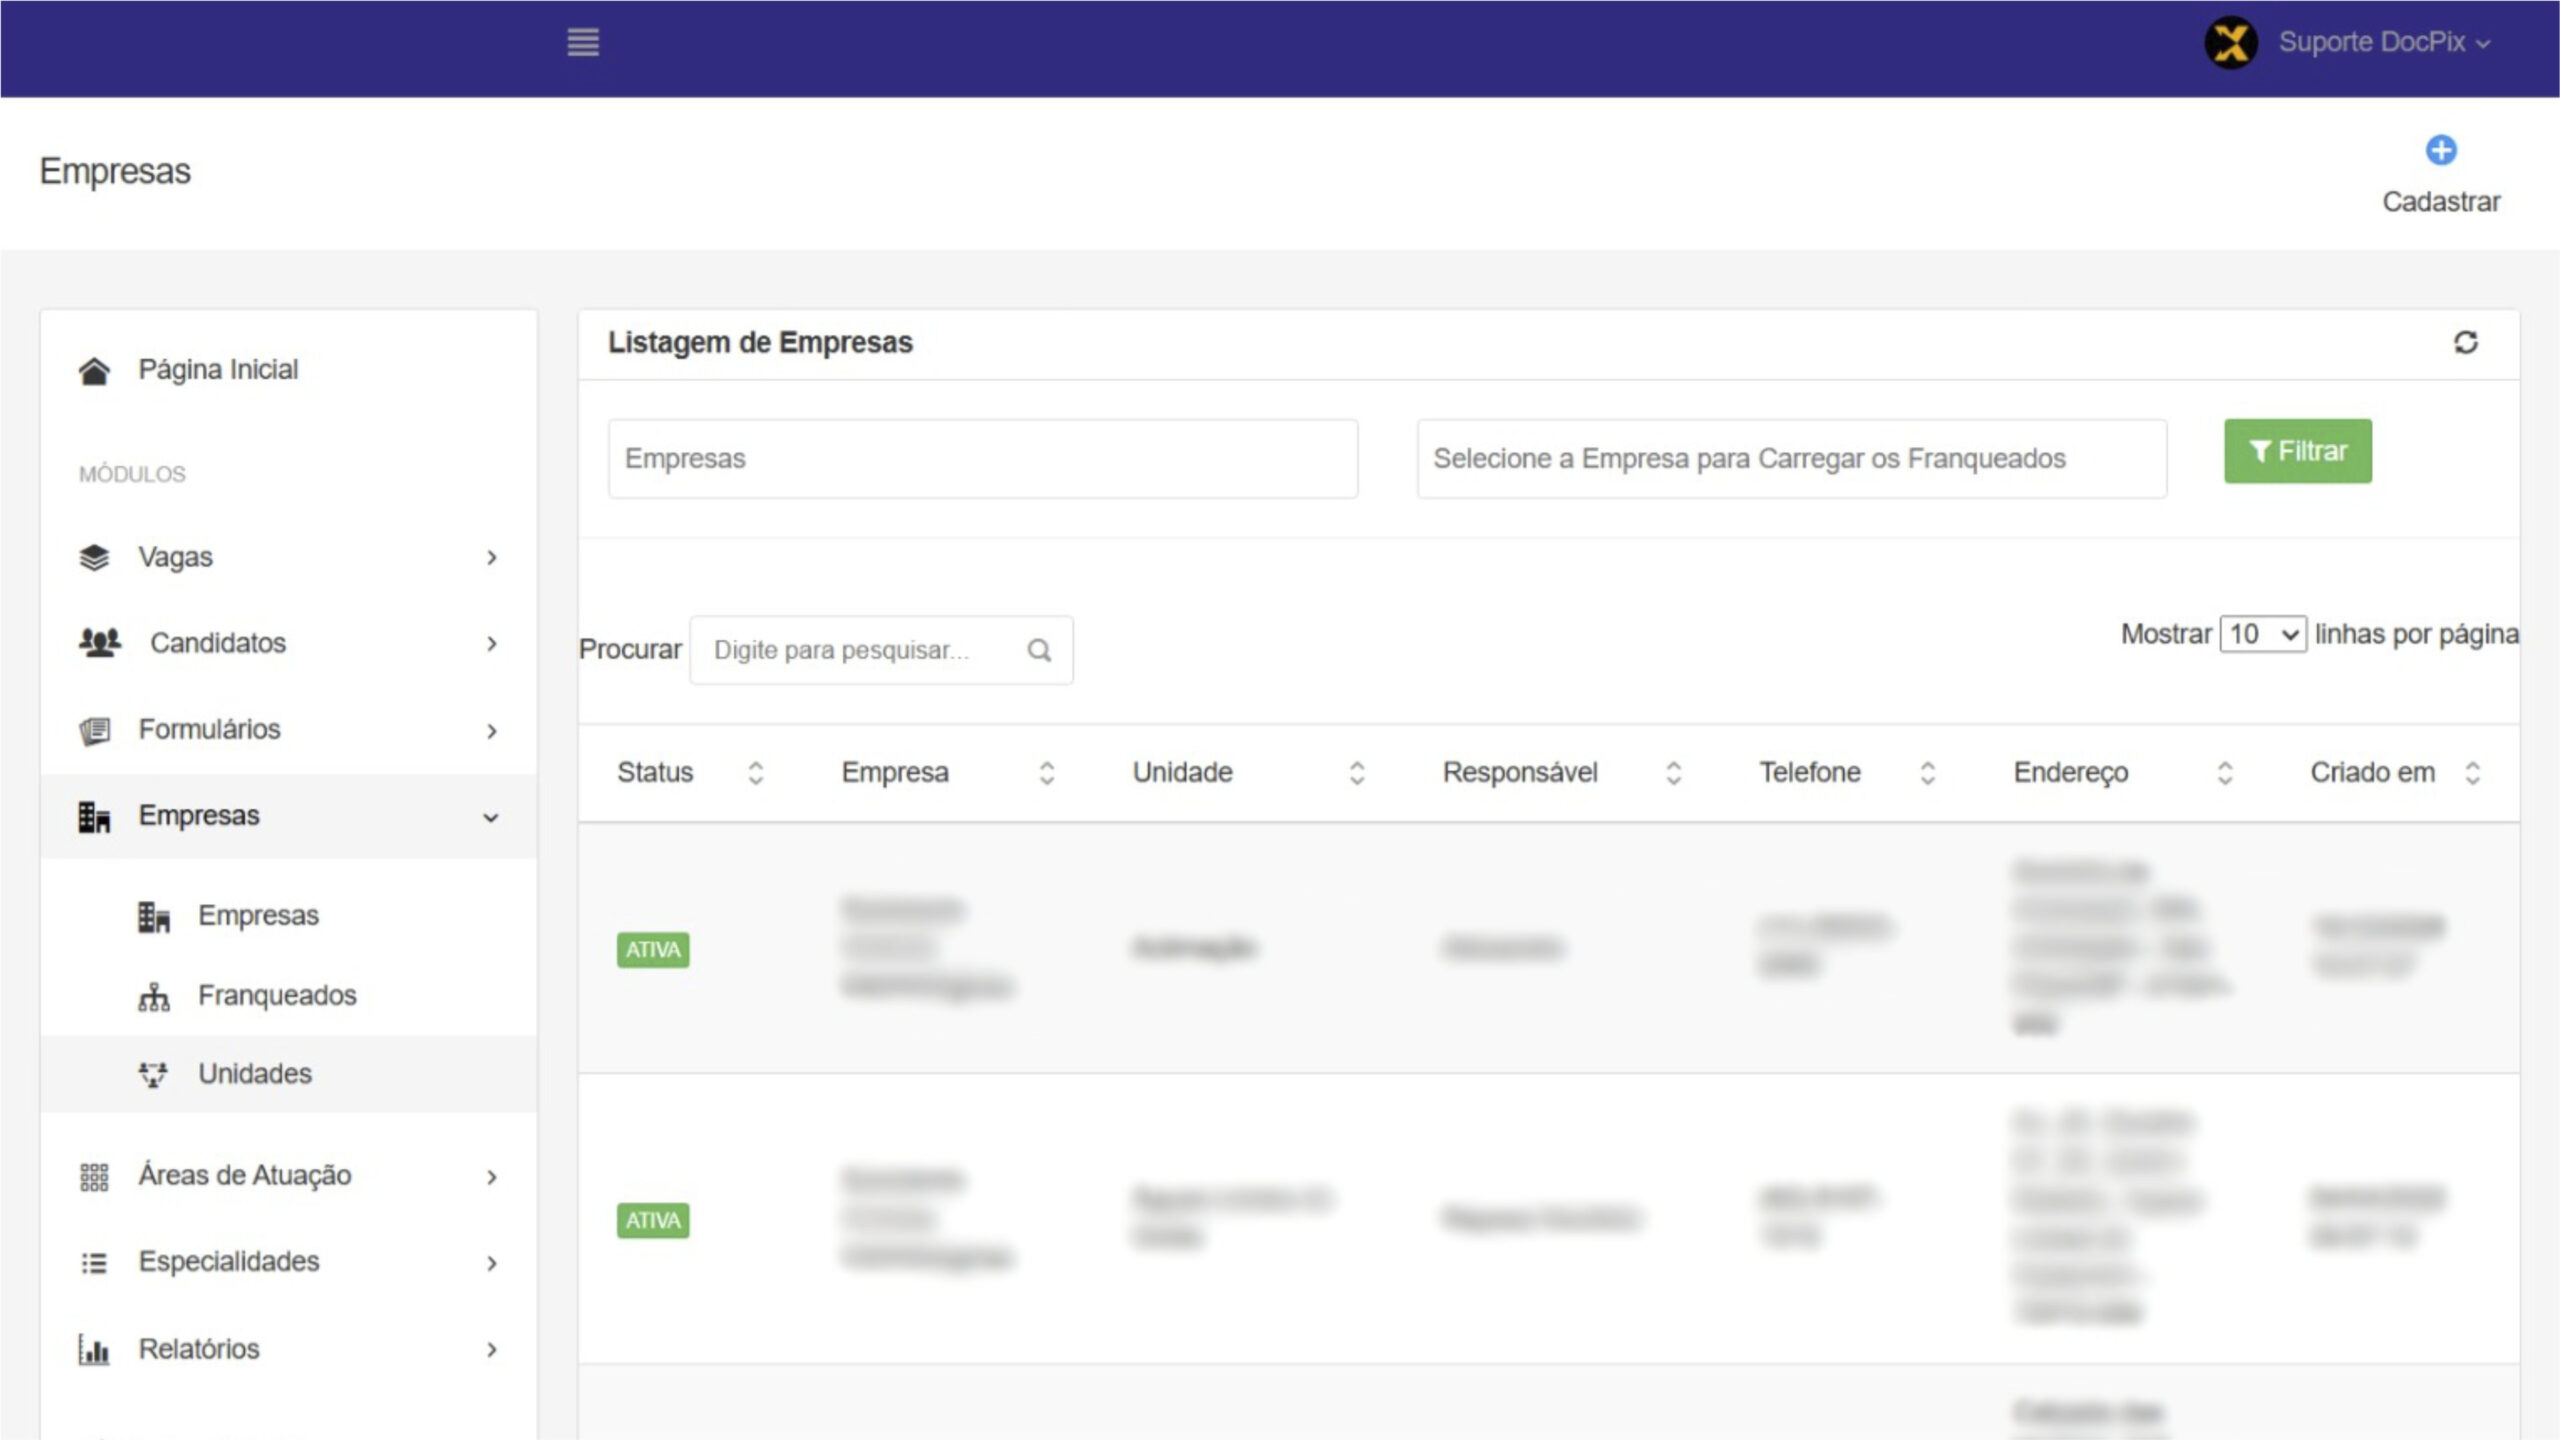Open the rows per page dropdown

pos(2262,635)
